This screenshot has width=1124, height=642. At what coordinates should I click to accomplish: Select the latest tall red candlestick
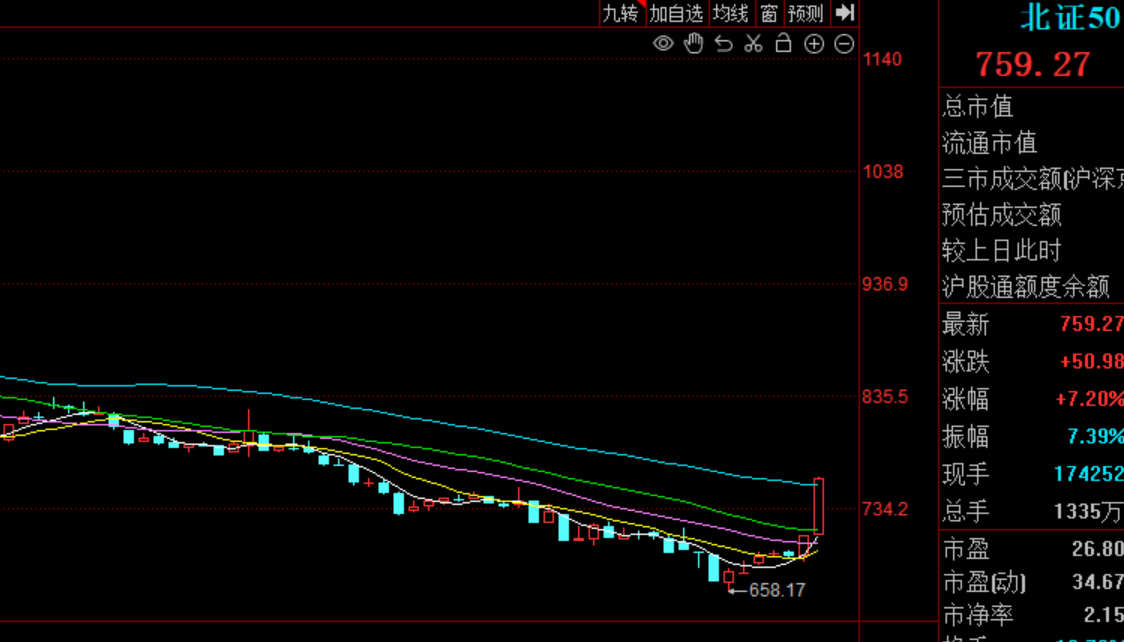819,506
